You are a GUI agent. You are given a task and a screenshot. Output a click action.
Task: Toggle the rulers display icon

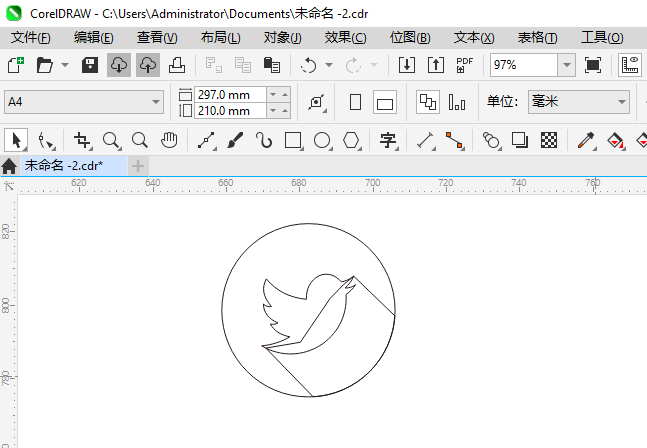click(630, 65)
